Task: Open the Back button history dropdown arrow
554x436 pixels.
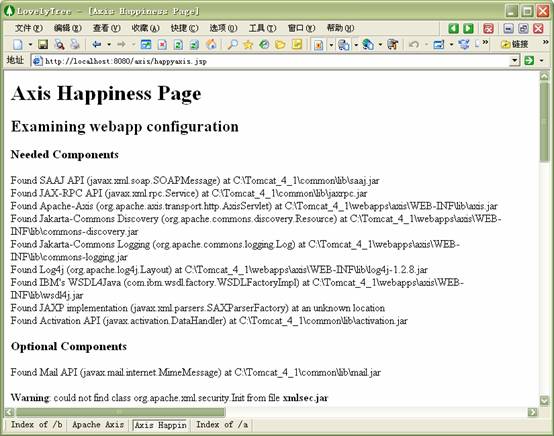Action: pos(109,45)
